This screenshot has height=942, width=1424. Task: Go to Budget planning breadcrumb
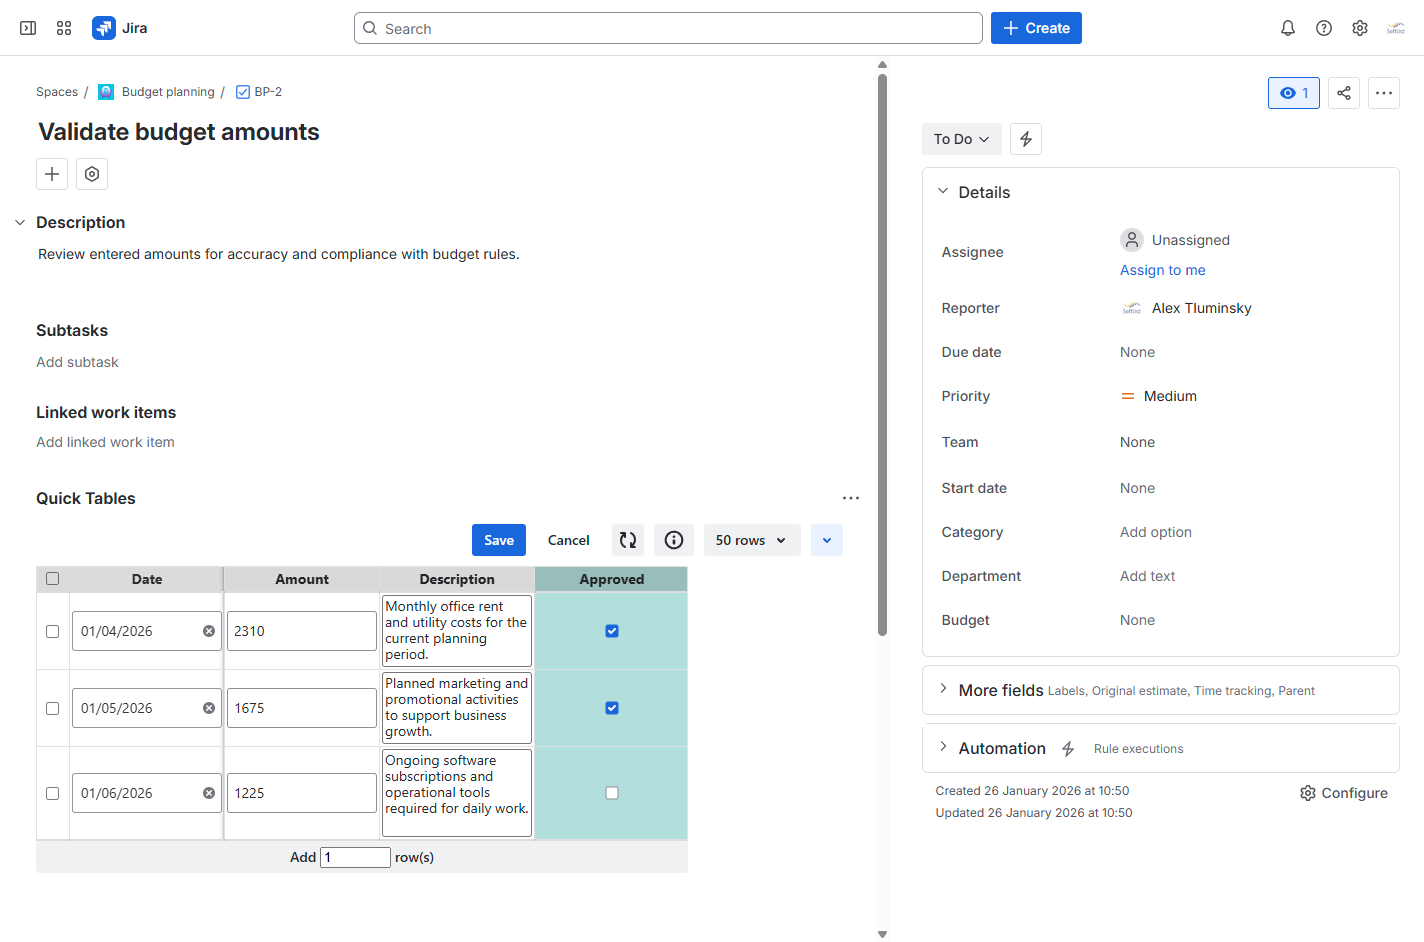pyautogui.click(x=168, y=92)
